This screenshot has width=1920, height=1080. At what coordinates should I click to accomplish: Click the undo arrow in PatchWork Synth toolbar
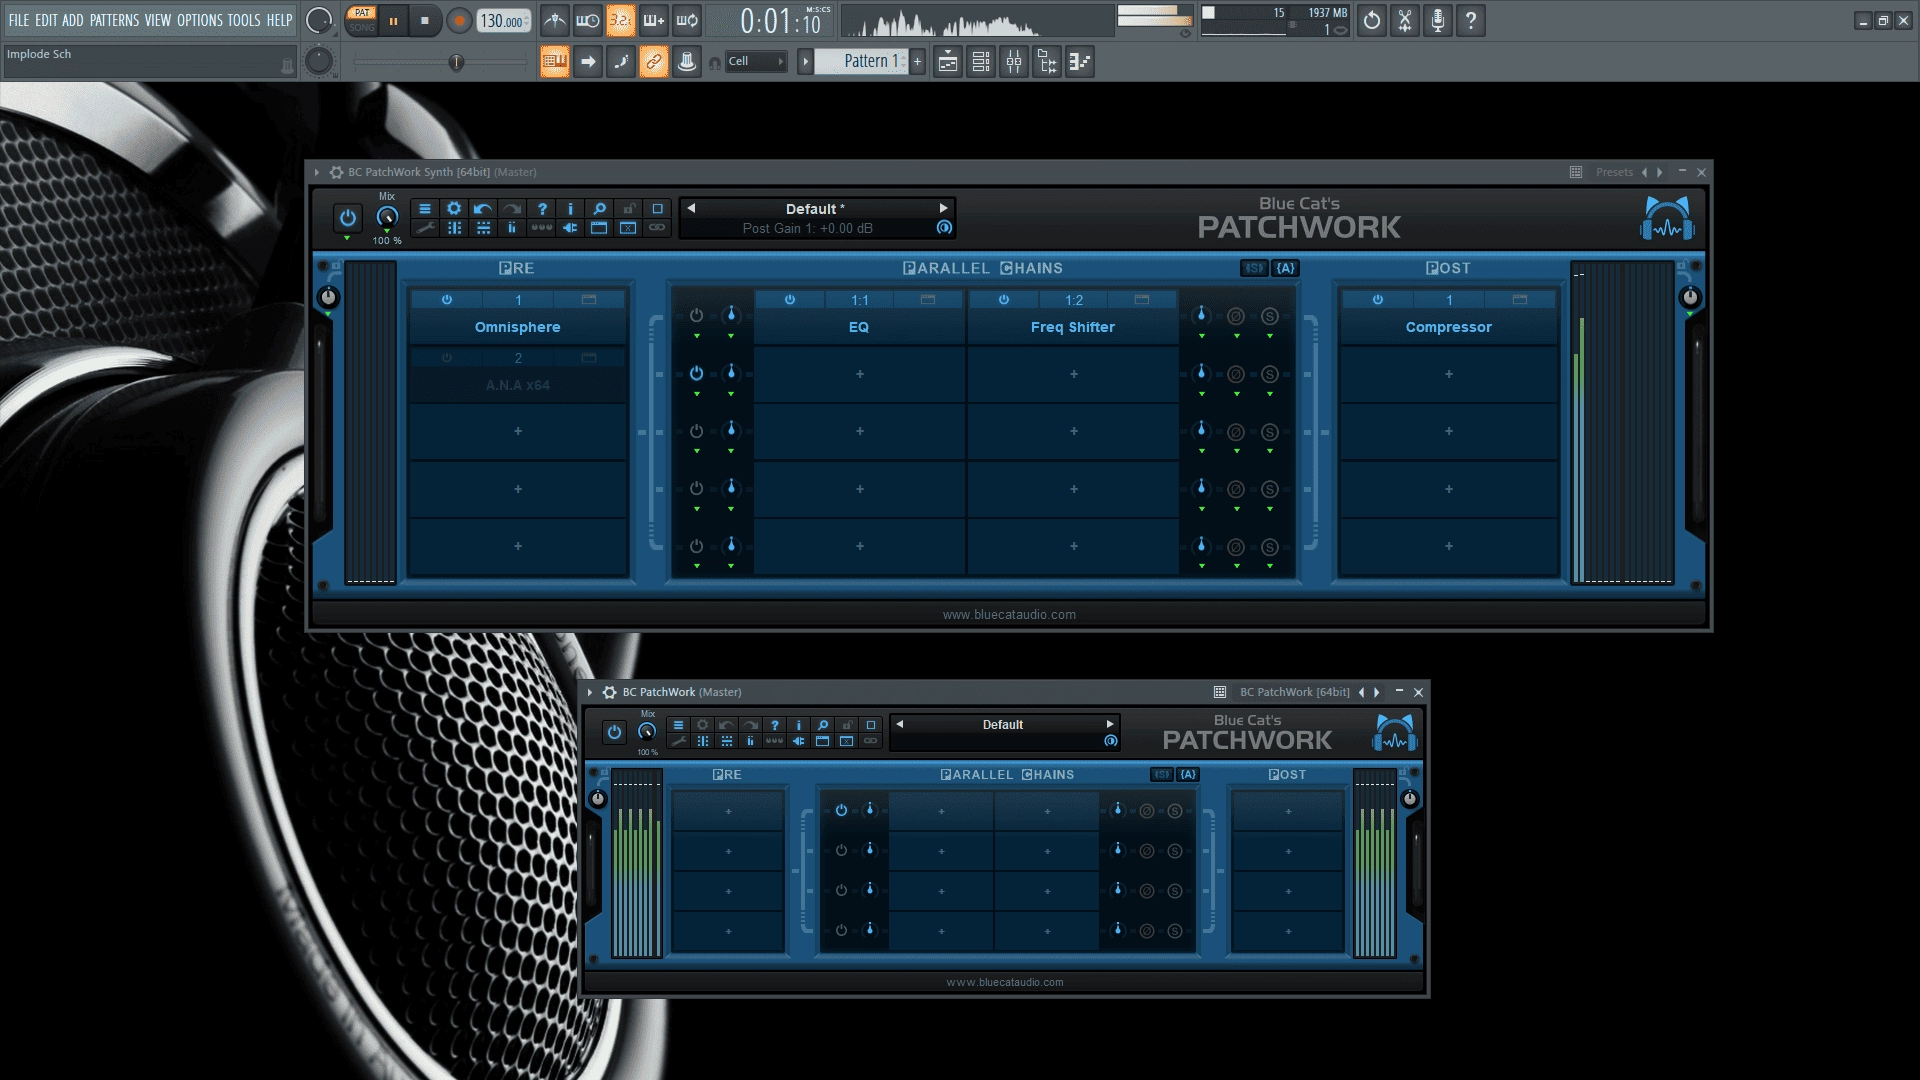tap(483, 209)
